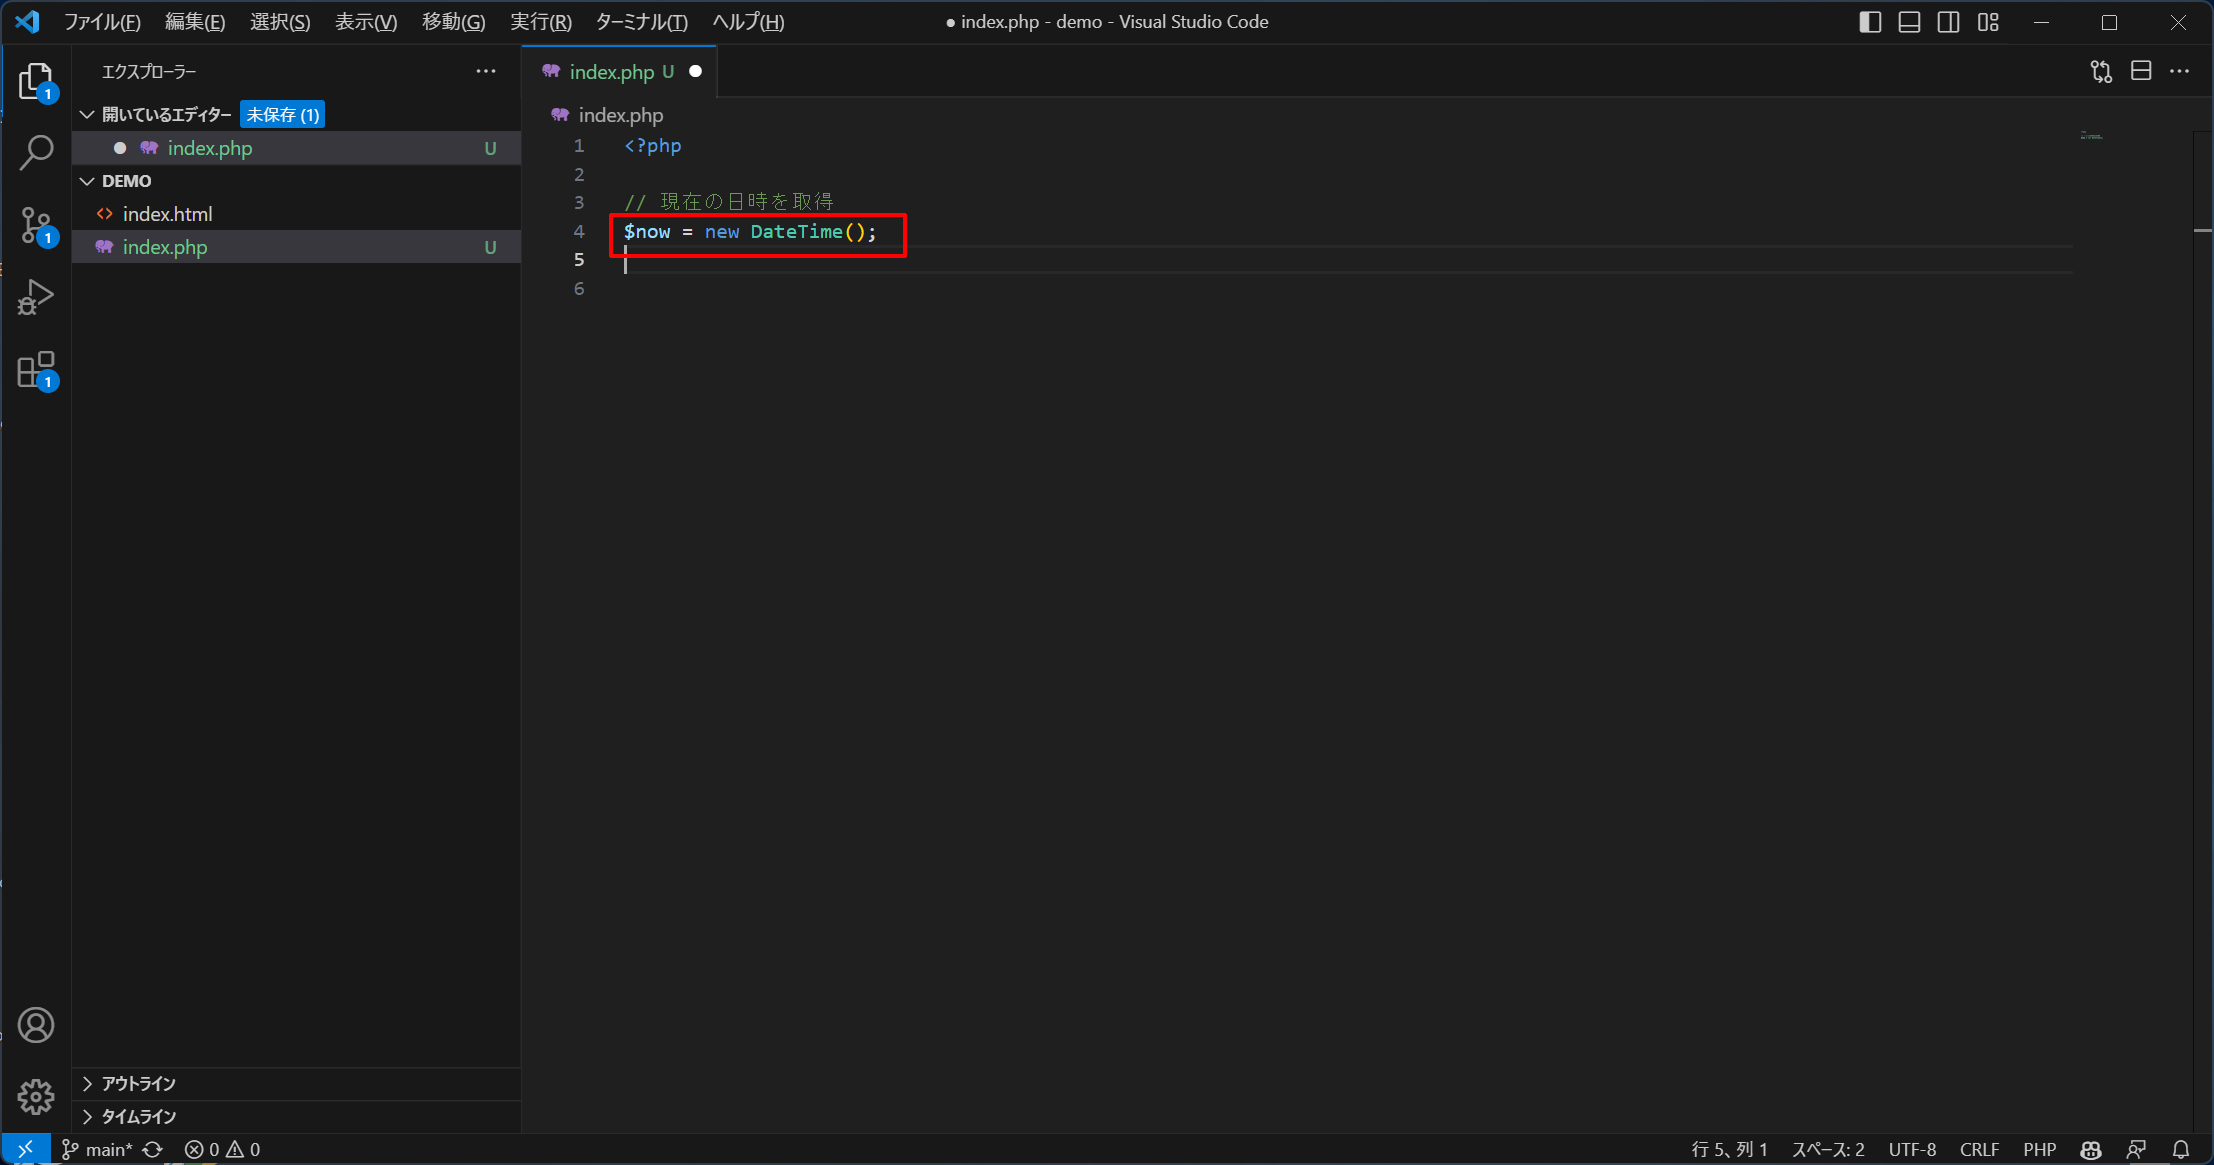Click the Synchronize Changes icon
This screenshot has height=1165, width=2214.
click(x=153, y=1149)
